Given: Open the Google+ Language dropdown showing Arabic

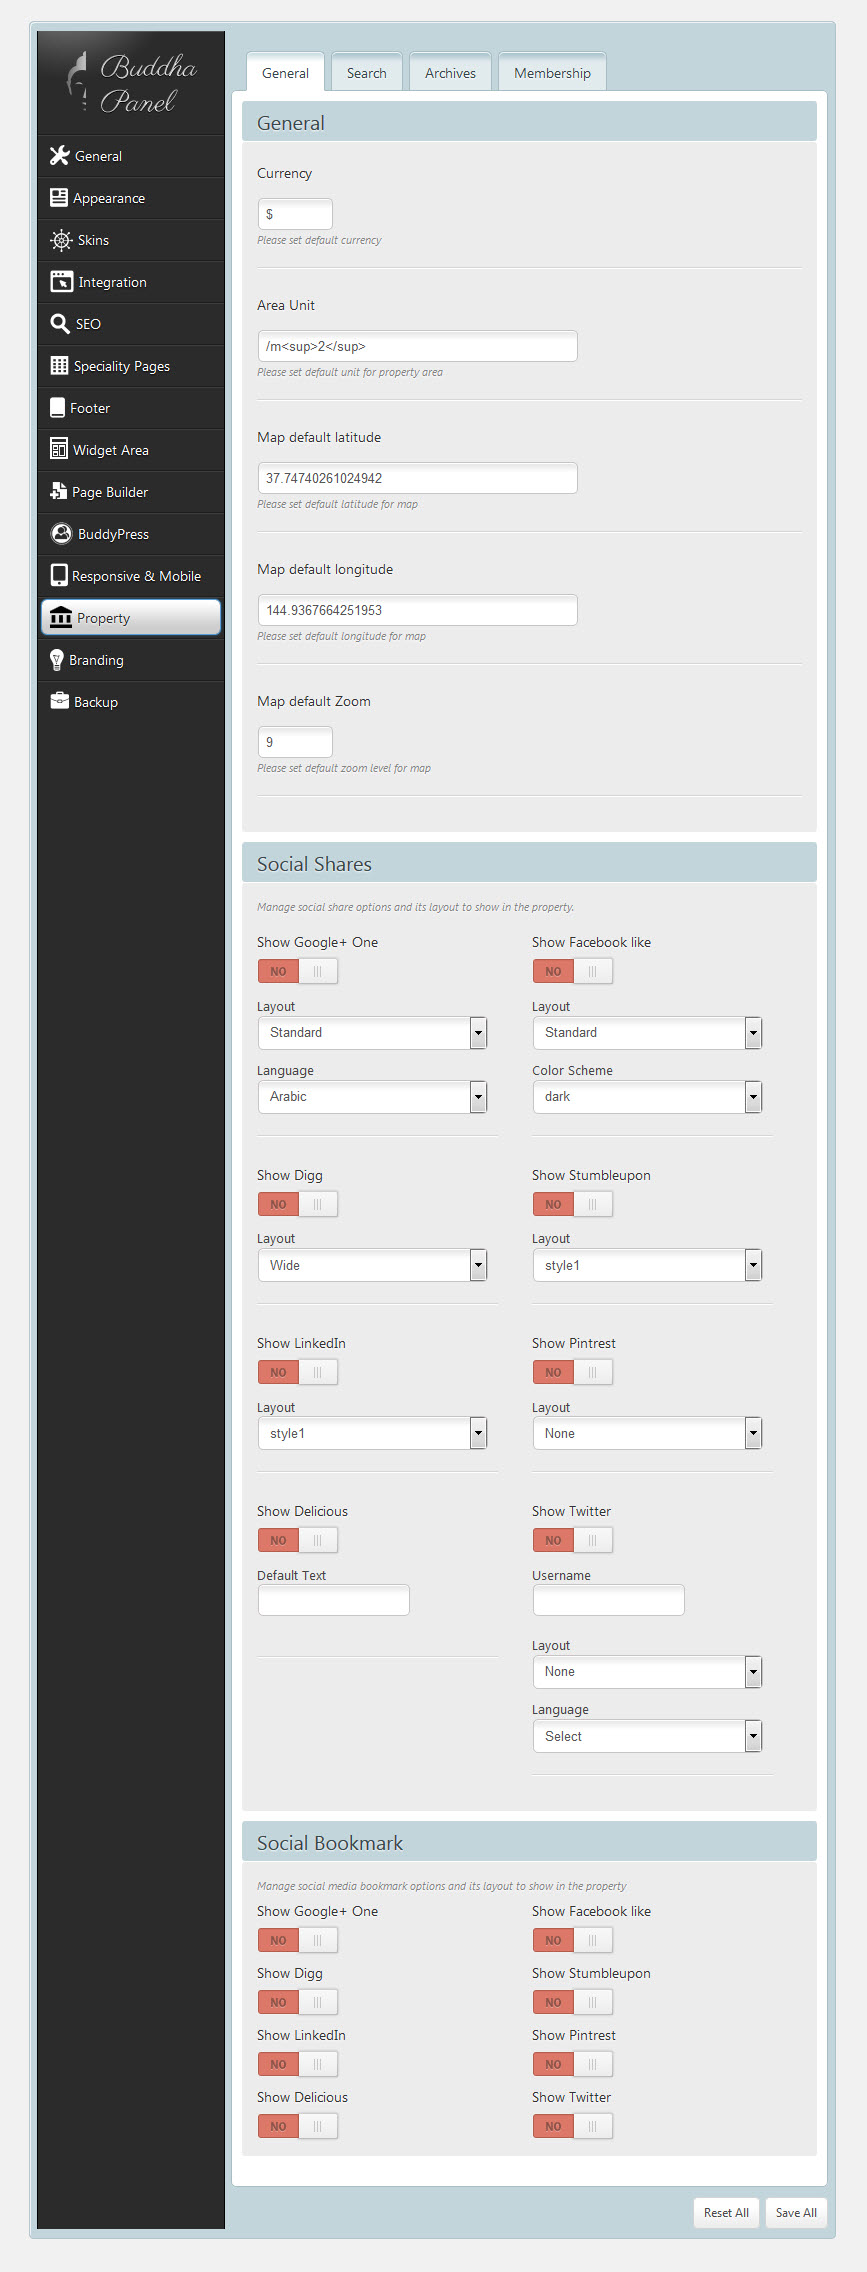Looking at the screenshot, I should pyautogui.click(x=371, y=1097).
